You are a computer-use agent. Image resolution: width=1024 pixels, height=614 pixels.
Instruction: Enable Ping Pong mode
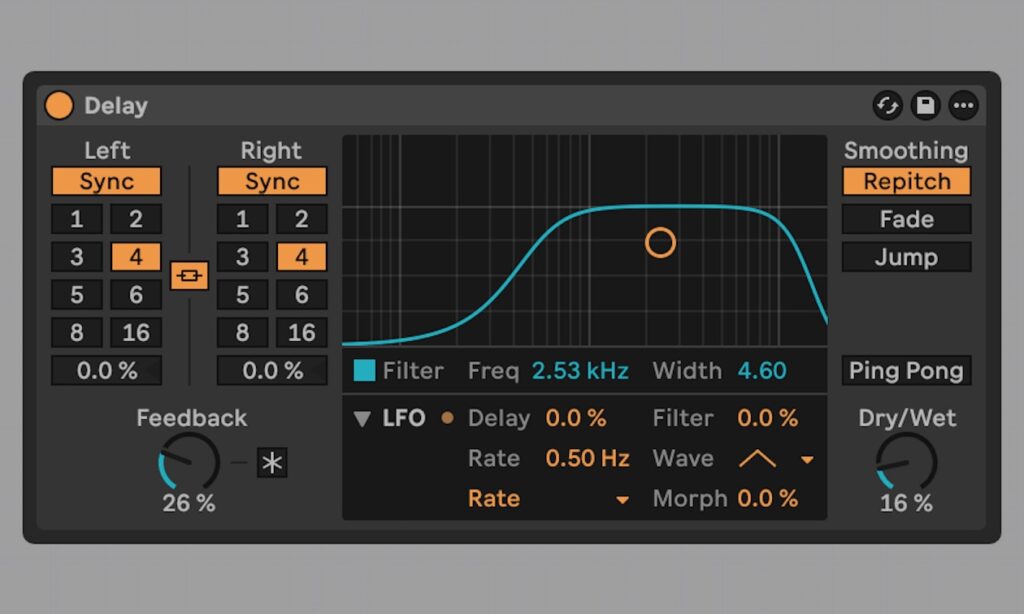tap(906, 371)
